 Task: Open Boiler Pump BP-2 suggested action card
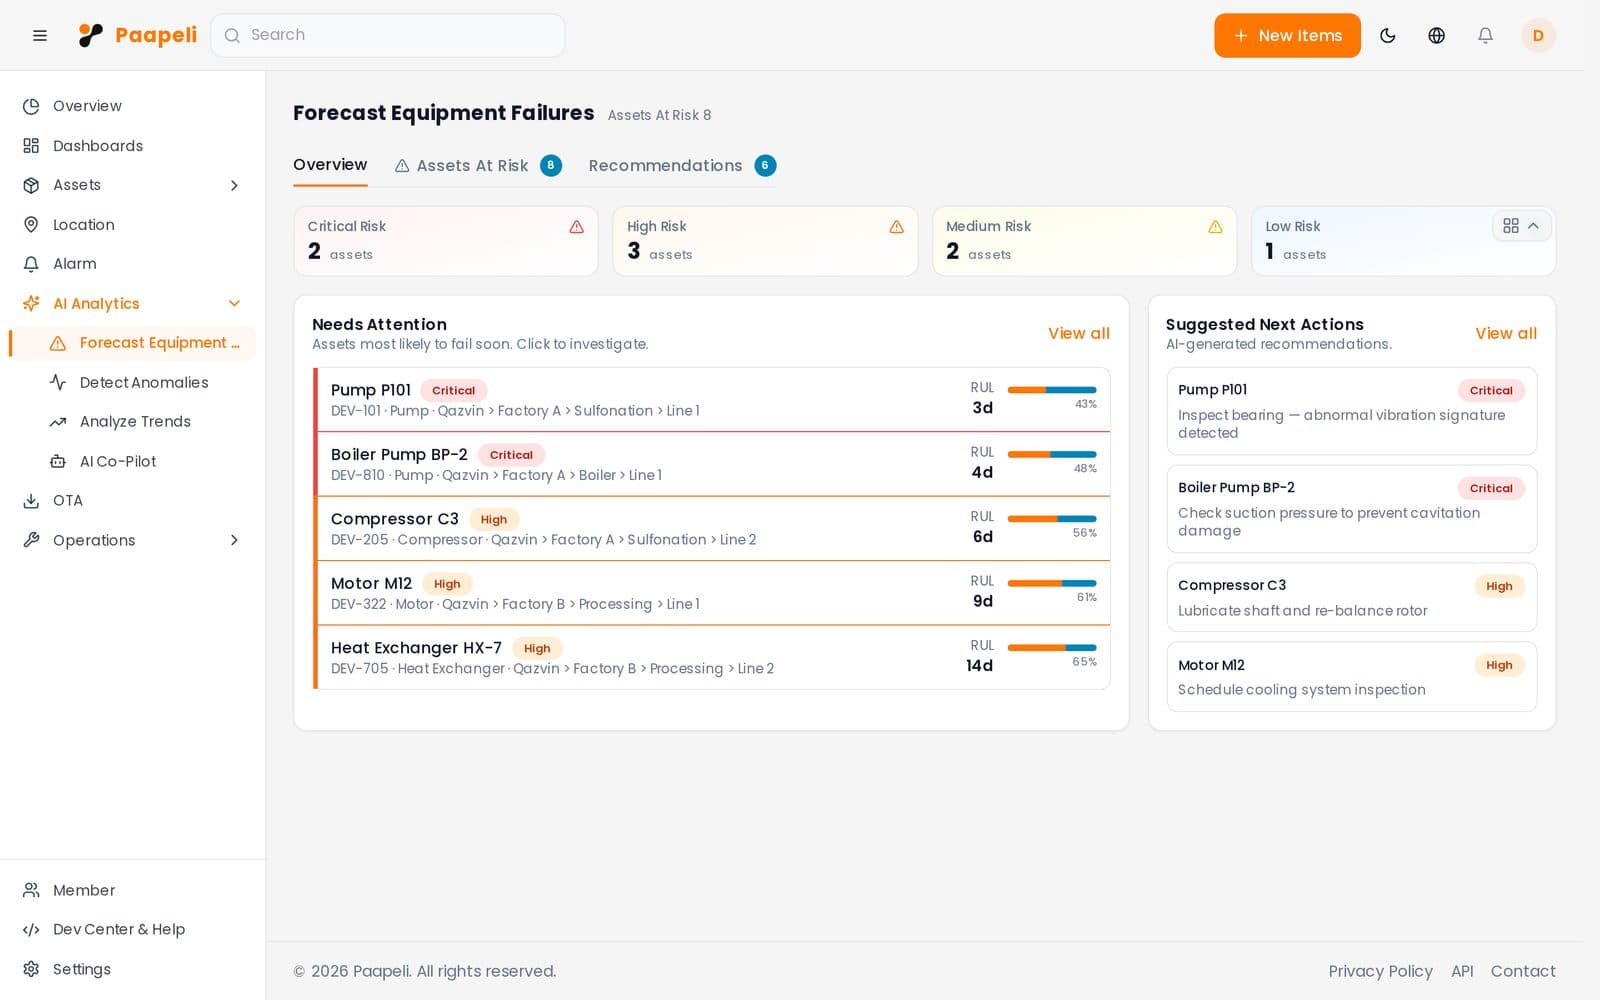click(x=1352, y=509)
